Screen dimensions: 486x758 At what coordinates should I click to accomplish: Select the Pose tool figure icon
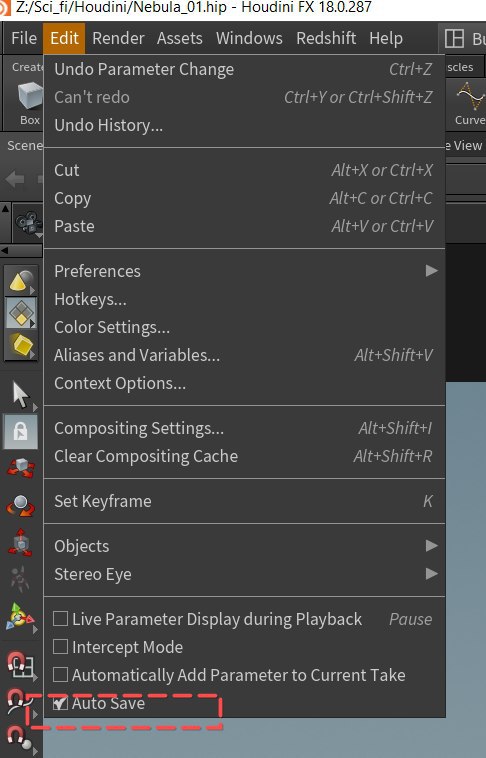(x=19, y=579)
